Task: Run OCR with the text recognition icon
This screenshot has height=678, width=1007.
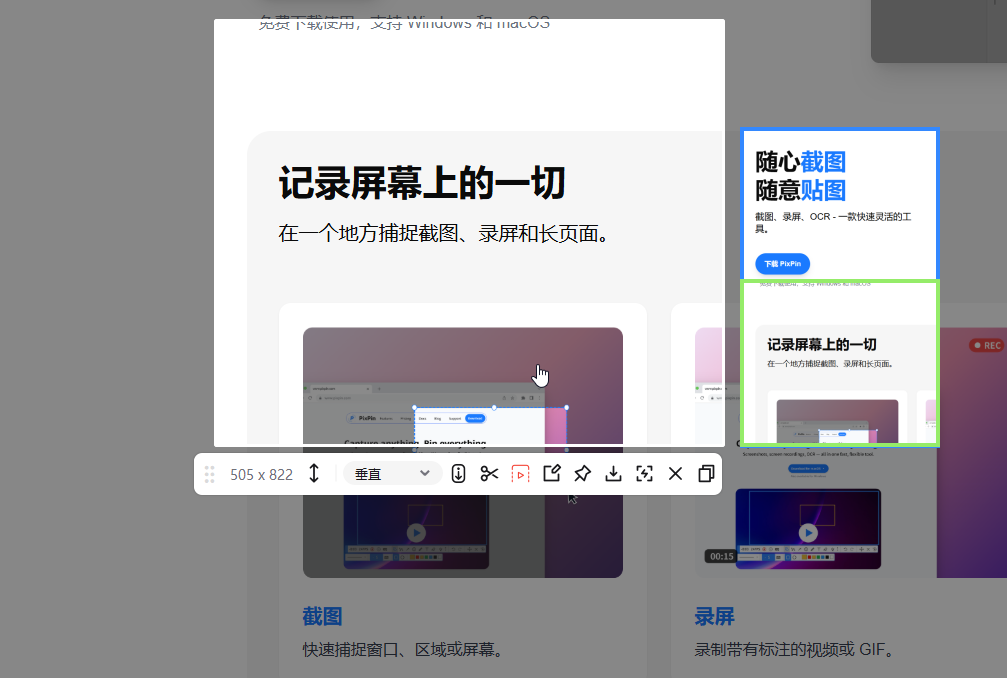Action: [644, 473]
